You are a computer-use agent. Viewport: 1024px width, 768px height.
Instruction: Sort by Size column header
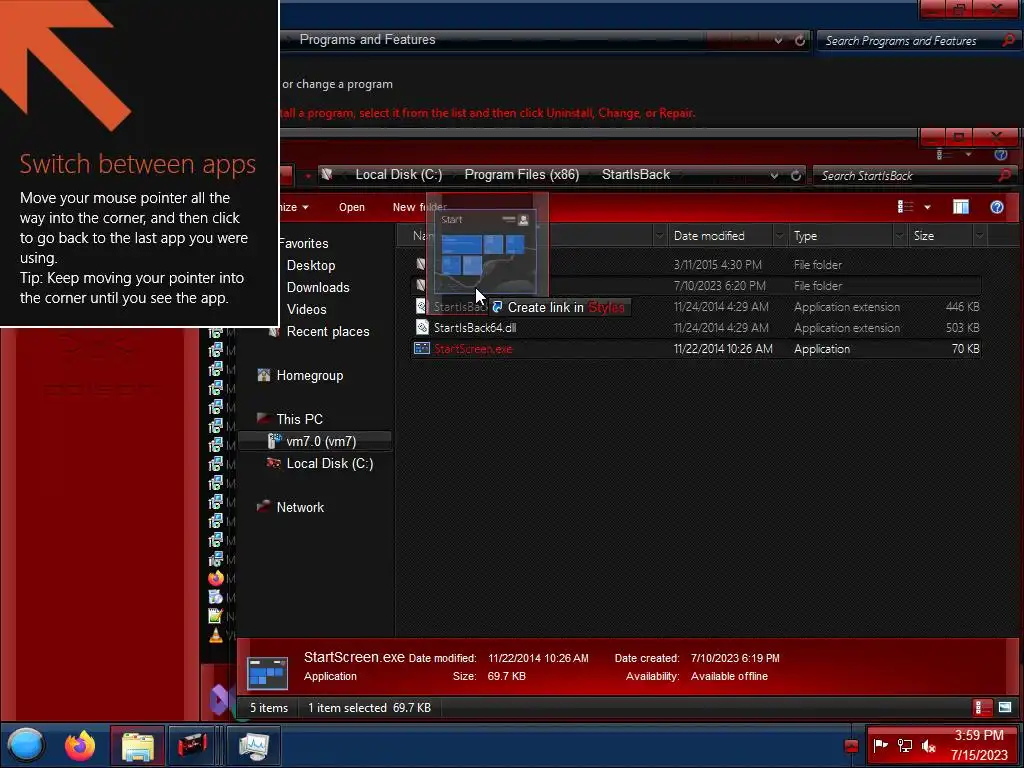pyautogui.click(x=923, y=236)
